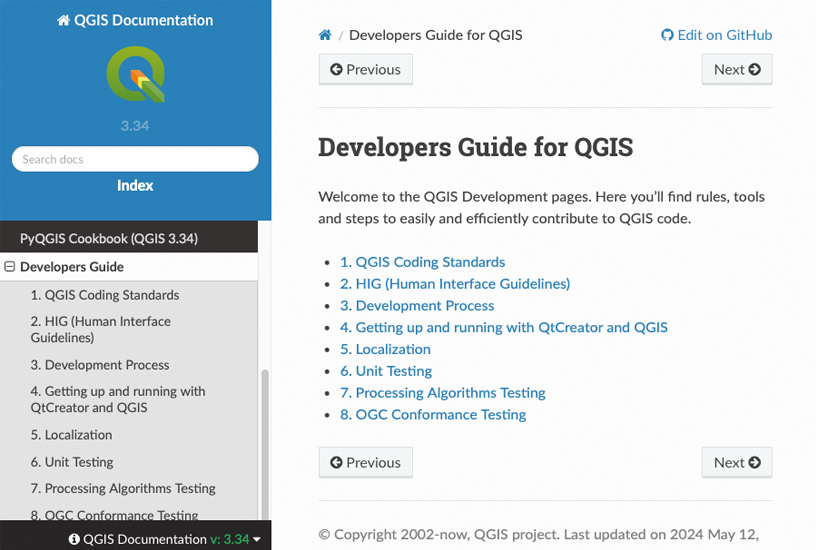Image resolution: width=816 pixels, height=550 pixels.
Task: Go to Localization in the sidebar
Action: pyautogui.click(x=71, y=435)
